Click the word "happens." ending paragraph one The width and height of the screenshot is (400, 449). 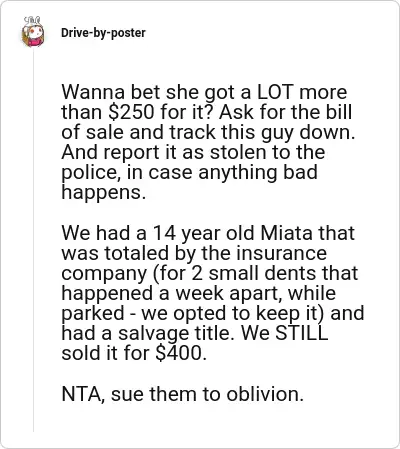click(104, 193)
